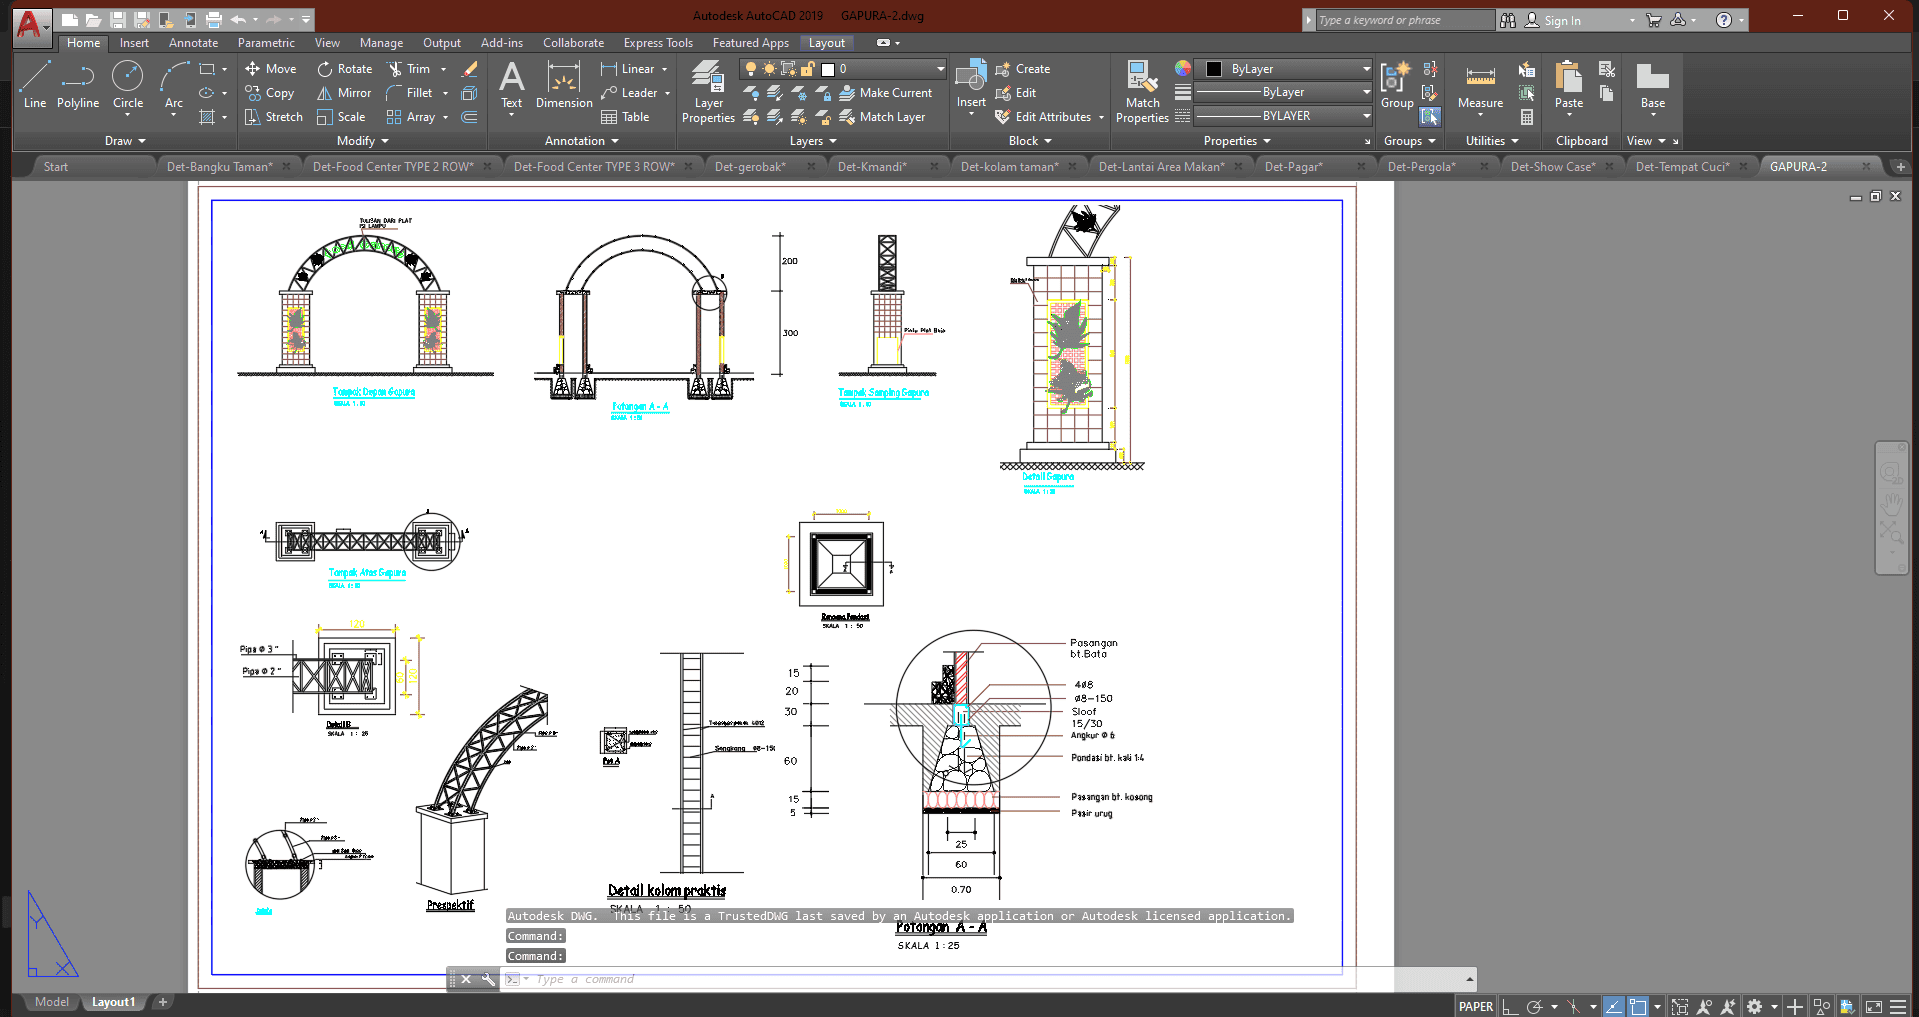1919x1017 pixels.
Task: Toggle PAPER space mode button
Action: [x=1475, y=1007]
